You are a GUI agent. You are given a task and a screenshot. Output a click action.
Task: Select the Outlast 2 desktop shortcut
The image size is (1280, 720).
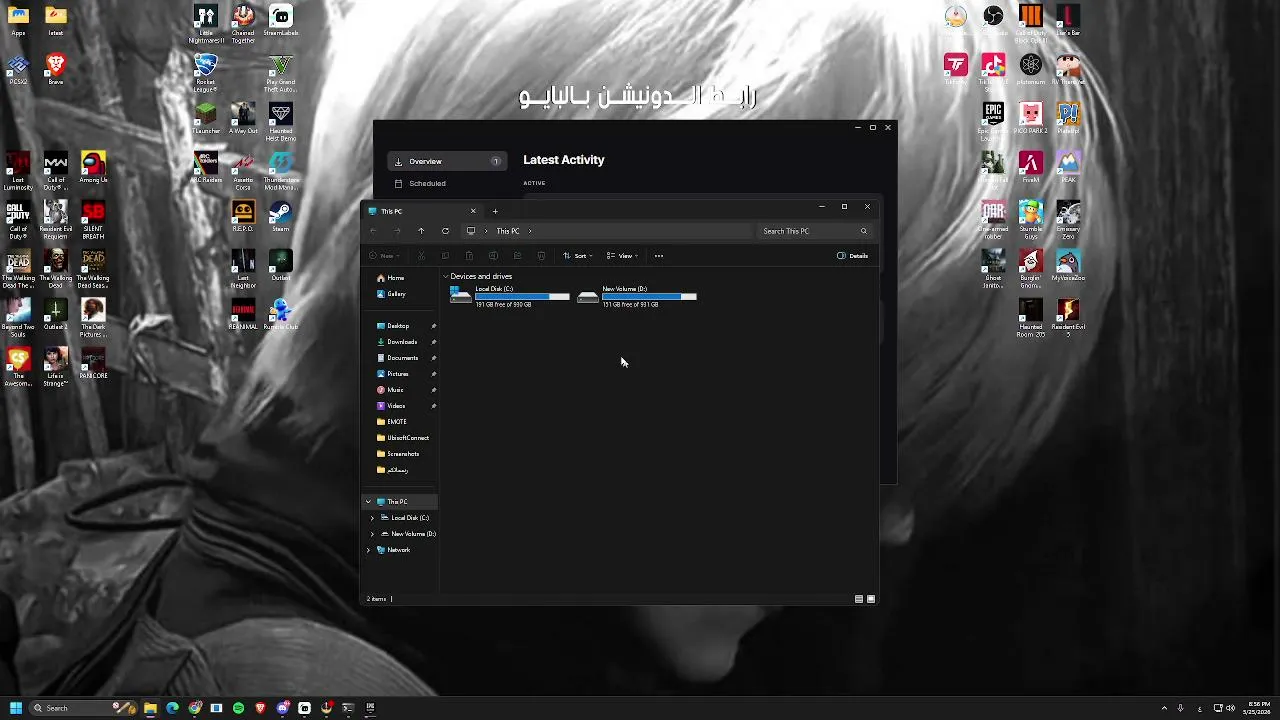click(x=56, y=314)
